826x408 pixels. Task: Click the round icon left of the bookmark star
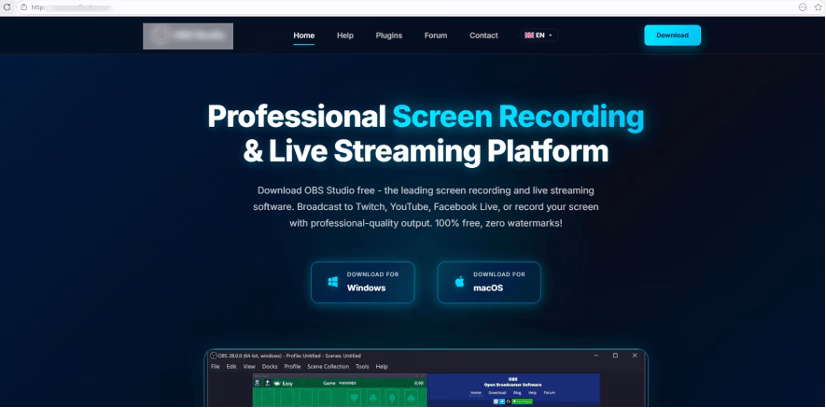pos(802,7)
